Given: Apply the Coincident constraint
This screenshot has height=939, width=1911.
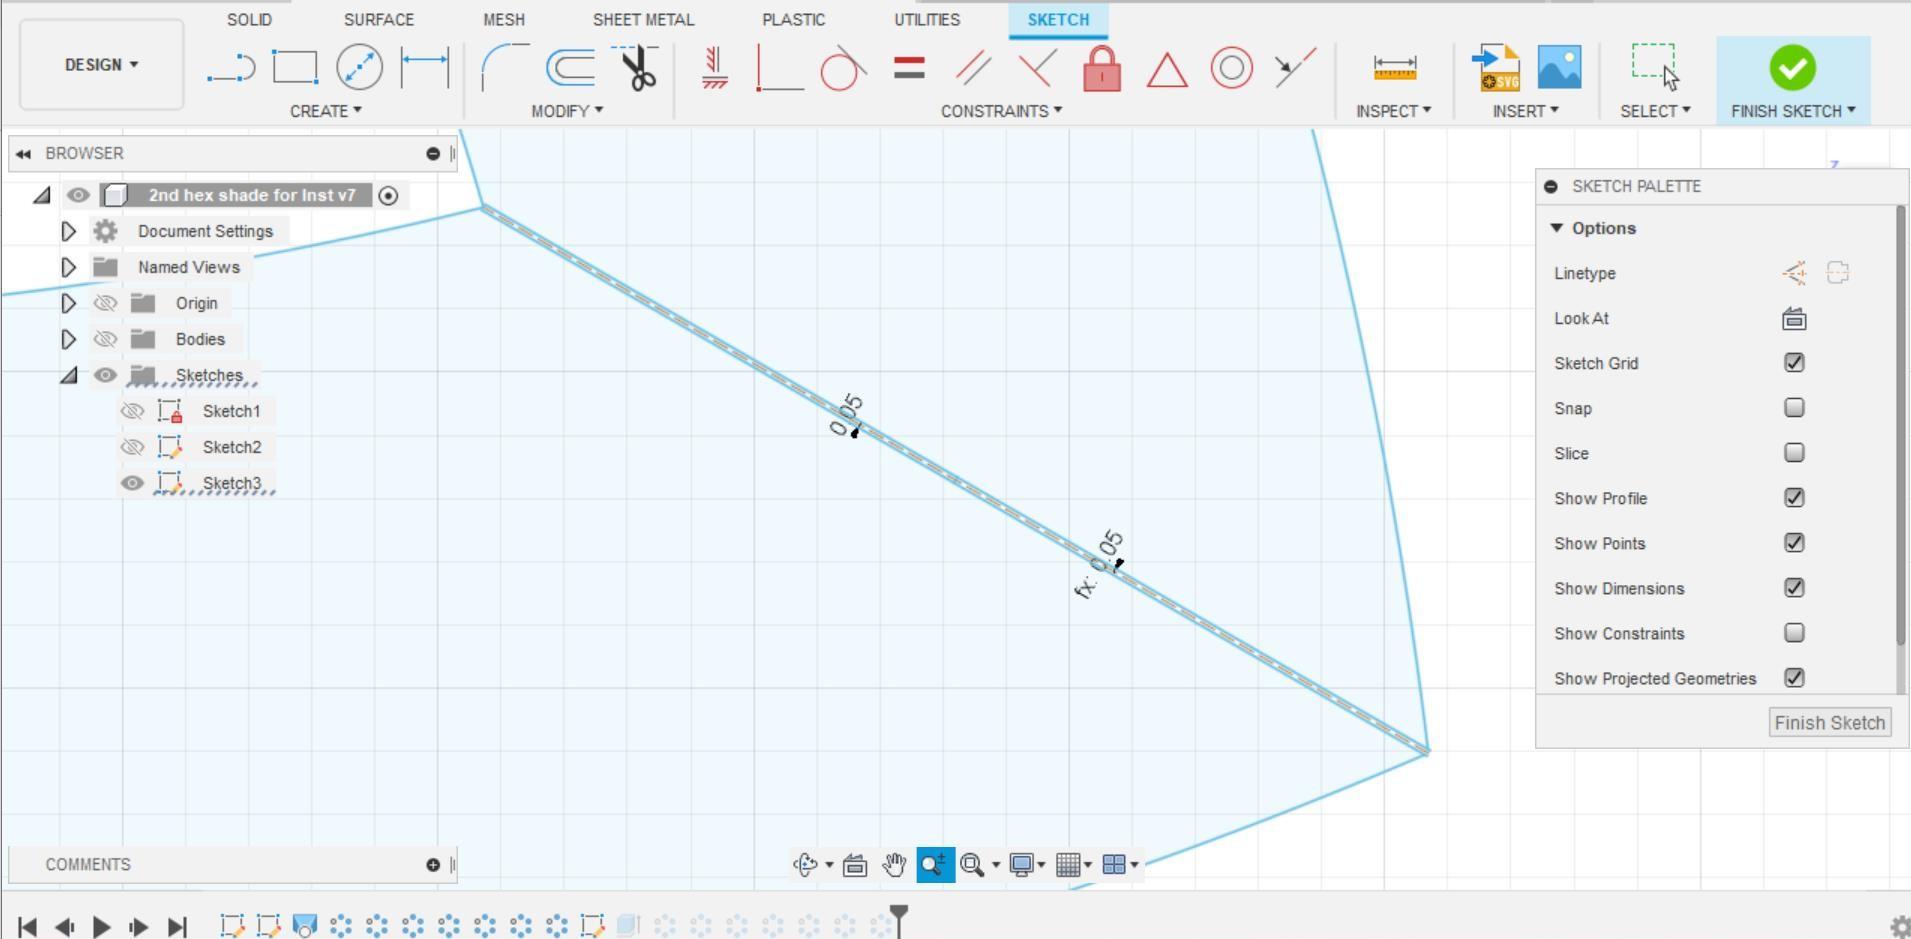Looking at the screenshot, I should [x=780, y=68].
